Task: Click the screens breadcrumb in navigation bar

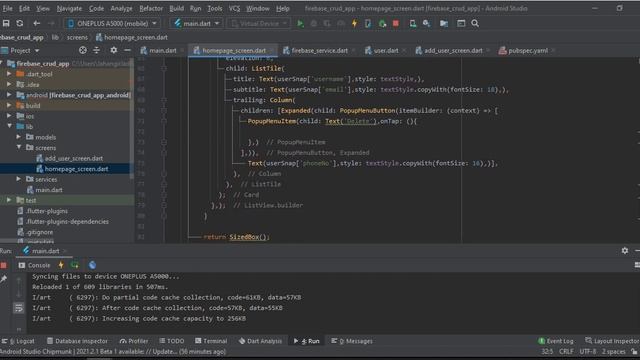Action: [77, 37]
